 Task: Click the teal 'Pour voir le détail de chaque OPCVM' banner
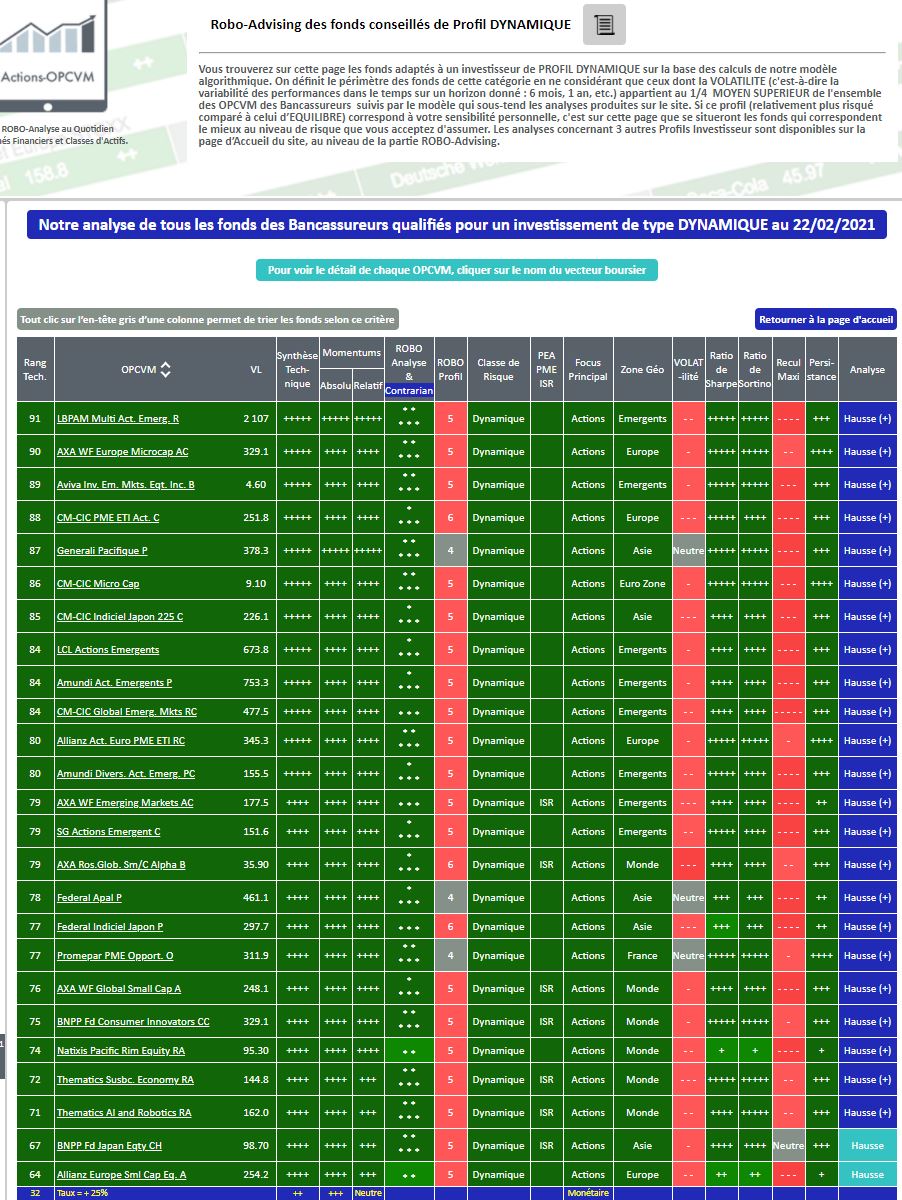(x=457, y=270)
